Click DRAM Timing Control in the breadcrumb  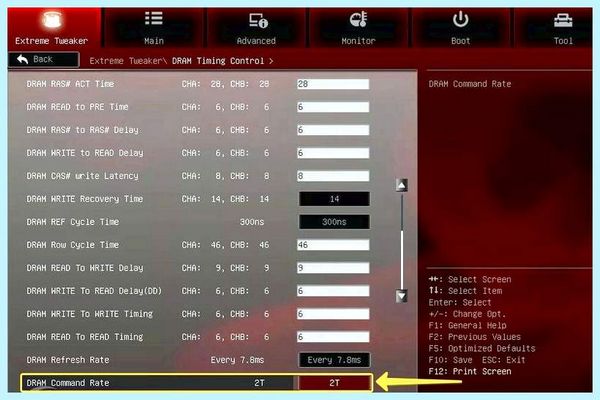(218, 61)
